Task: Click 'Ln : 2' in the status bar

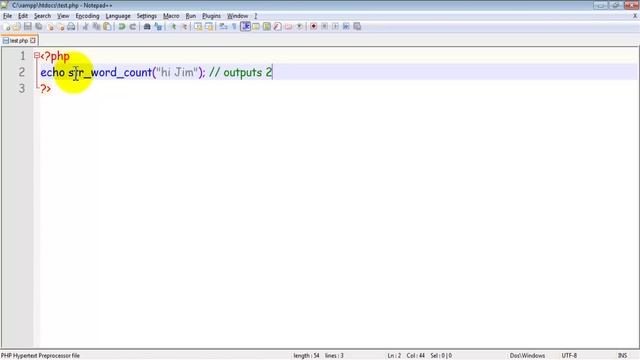Action: (394, 356)
